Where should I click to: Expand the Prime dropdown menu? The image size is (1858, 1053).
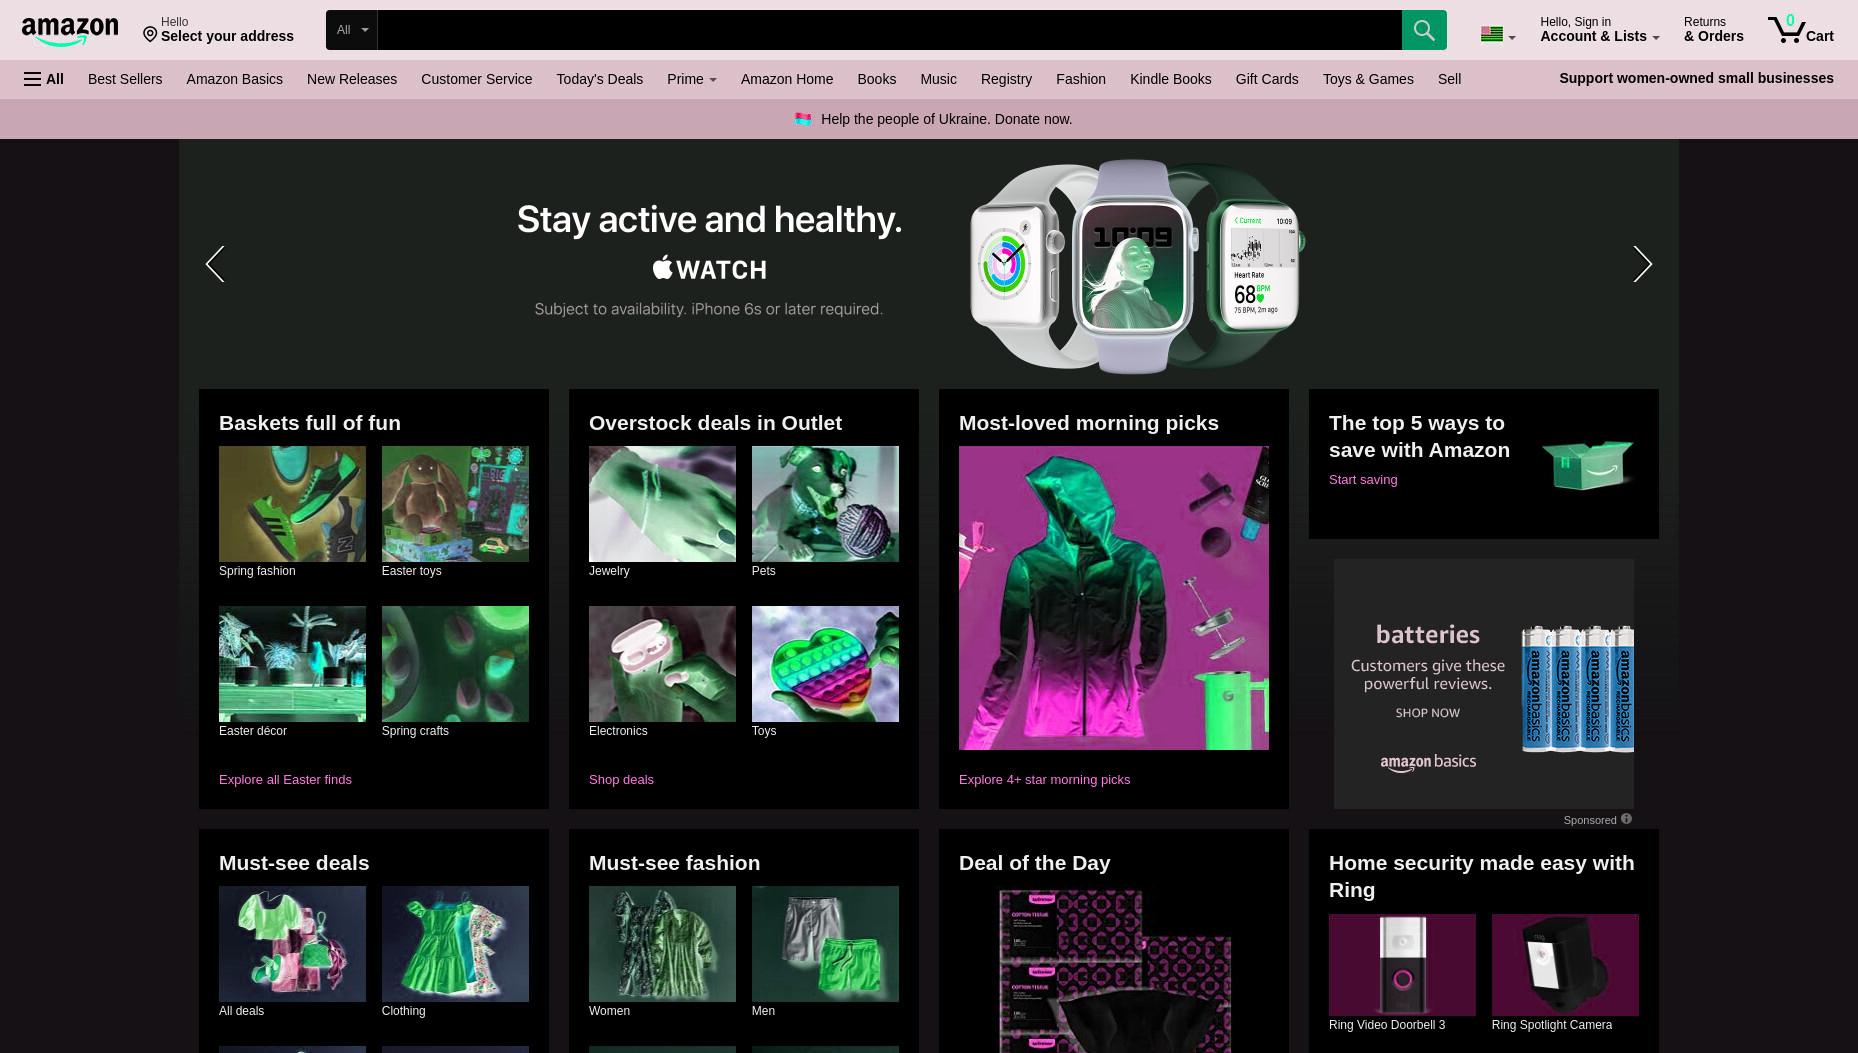click(x=691, y=79)
